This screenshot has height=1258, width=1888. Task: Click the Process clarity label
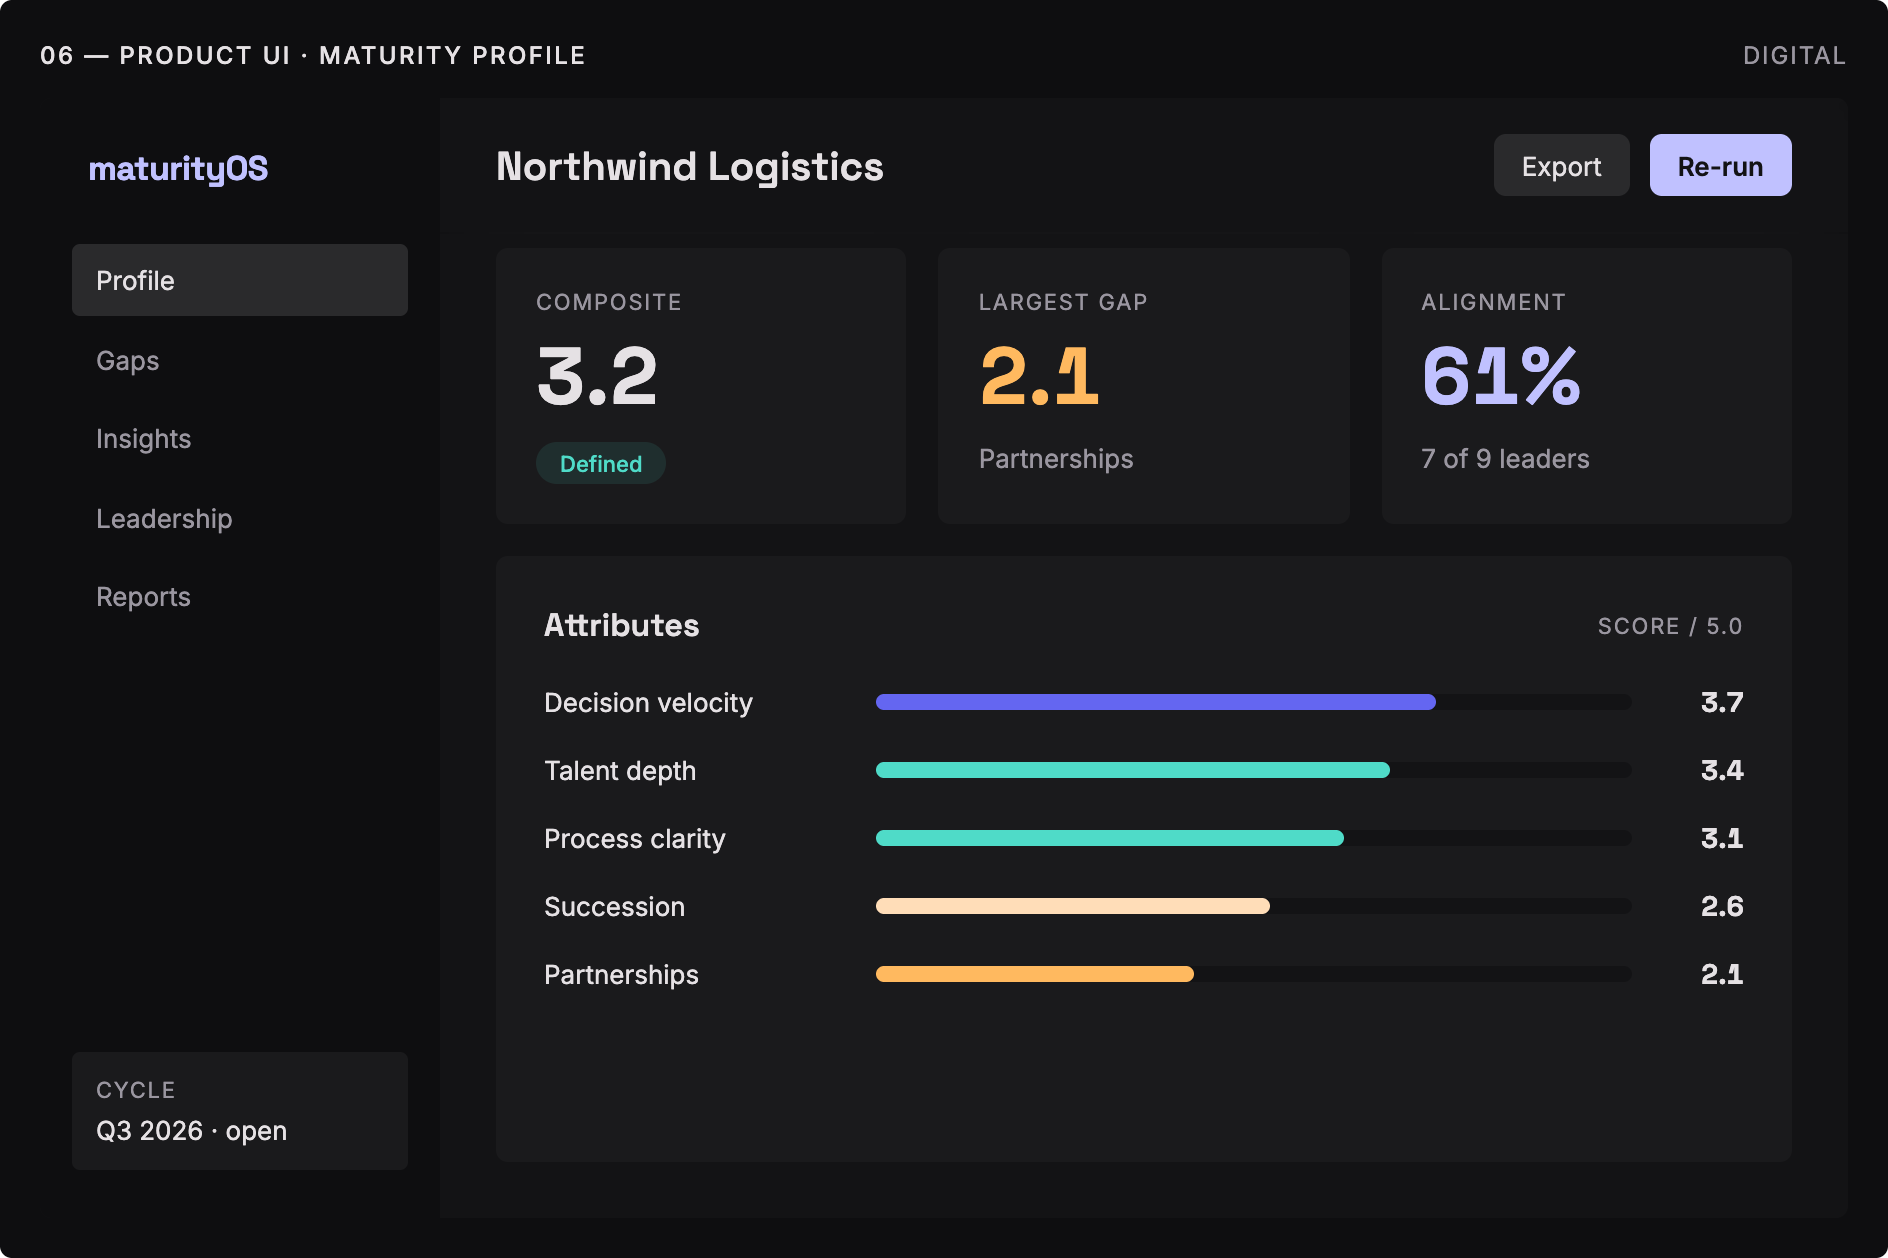pyautogui.click(x=635, y=839)
